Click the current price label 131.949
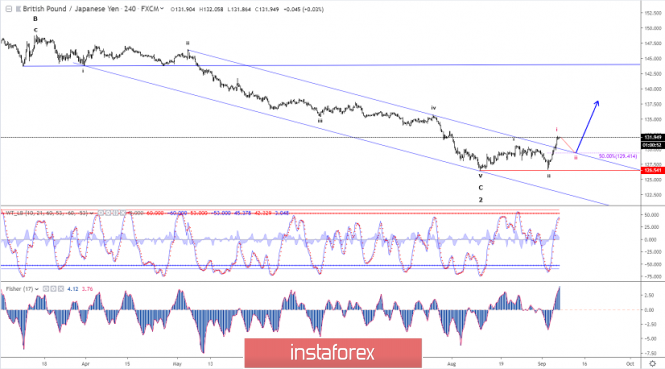Screen dimensions: 665x369 click(652, 137)
